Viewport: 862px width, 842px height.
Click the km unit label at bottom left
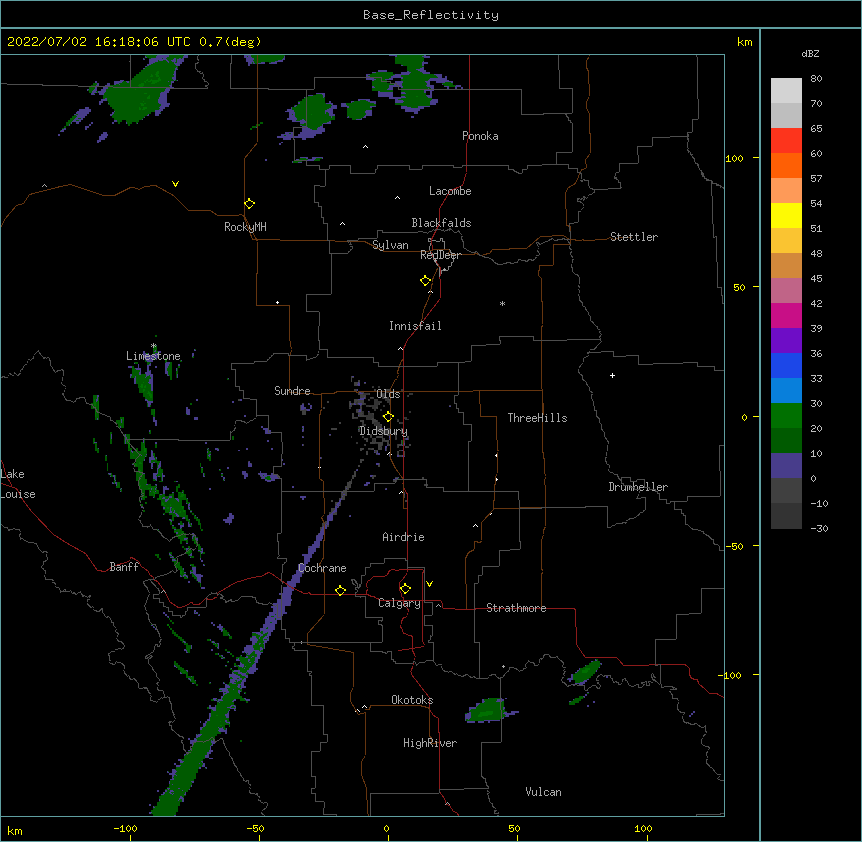pyautogui.click(x=15, y=831)
